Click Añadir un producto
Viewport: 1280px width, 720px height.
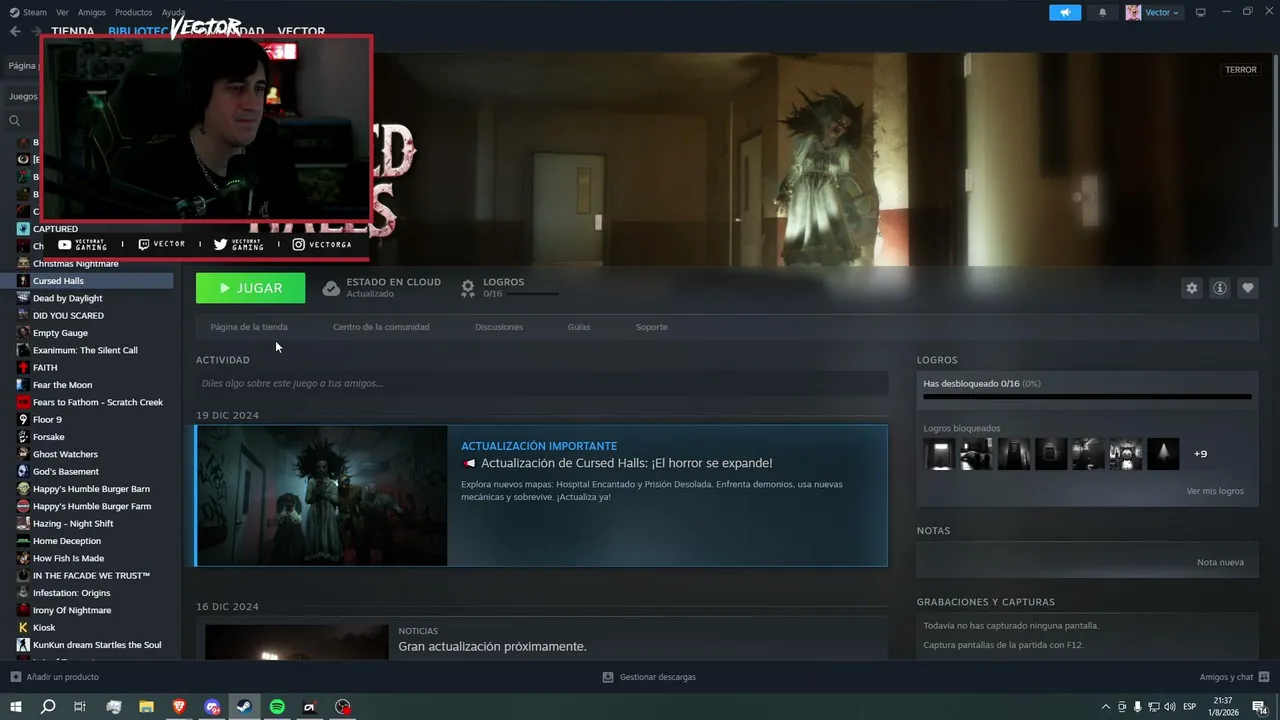[x=54, y=677]
